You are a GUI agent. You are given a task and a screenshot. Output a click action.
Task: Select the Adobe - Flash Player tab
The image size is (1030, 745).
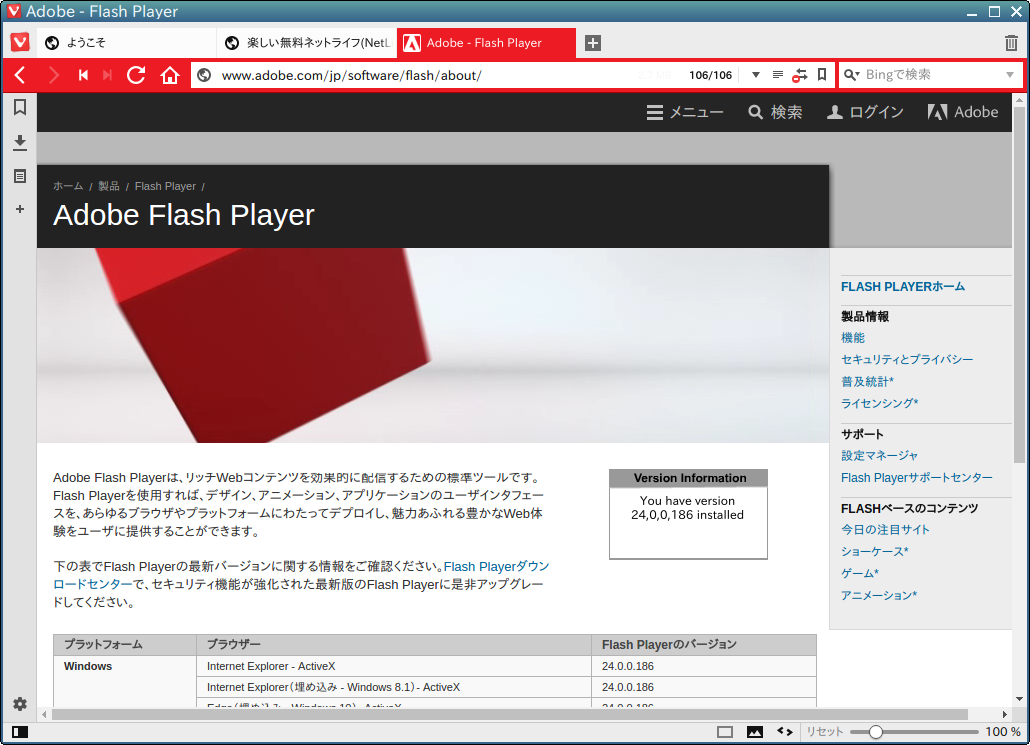(x=486, y=43)
